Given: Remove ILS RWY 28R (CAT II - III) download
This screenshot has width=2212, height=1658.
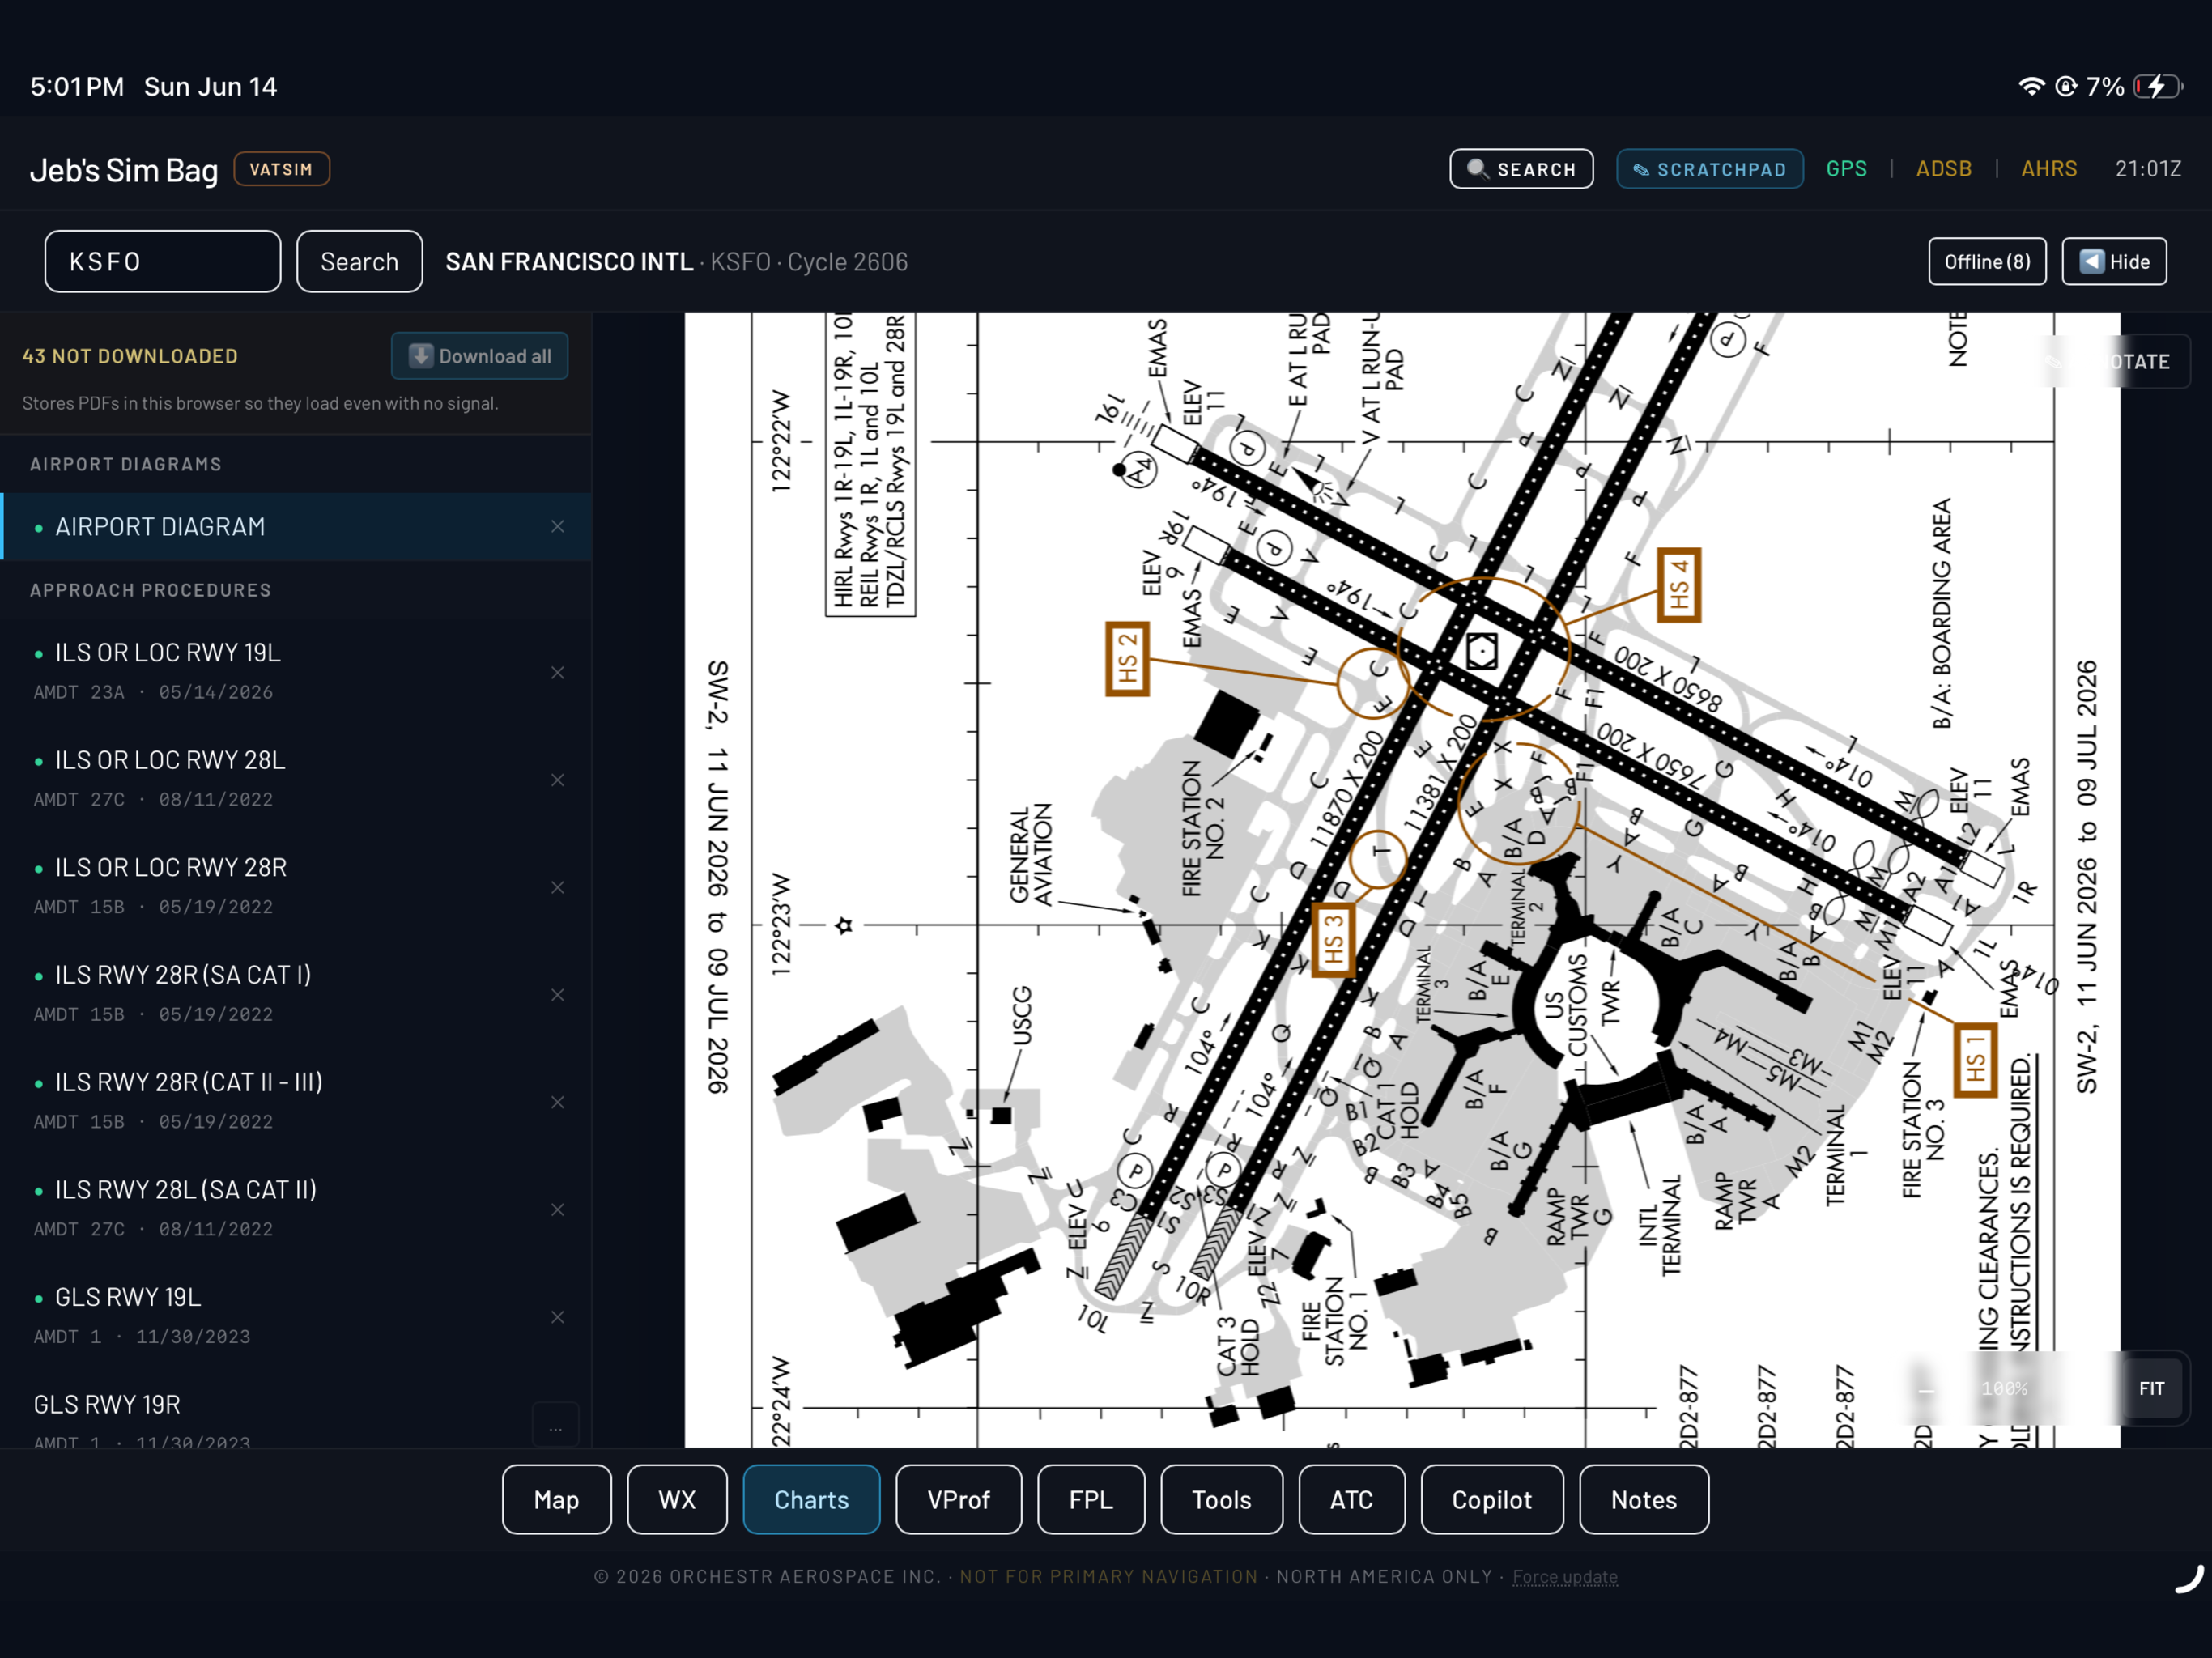Looking at the screenshot, I should 557,1102.
